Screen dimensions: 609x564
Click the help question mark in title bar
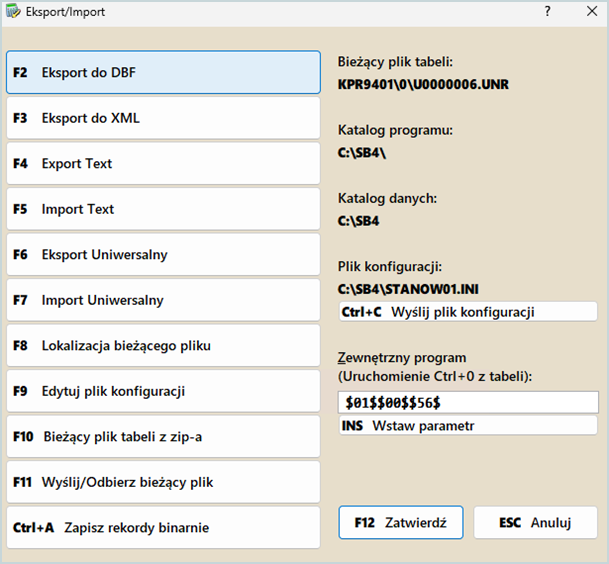[x=547, y=12]
